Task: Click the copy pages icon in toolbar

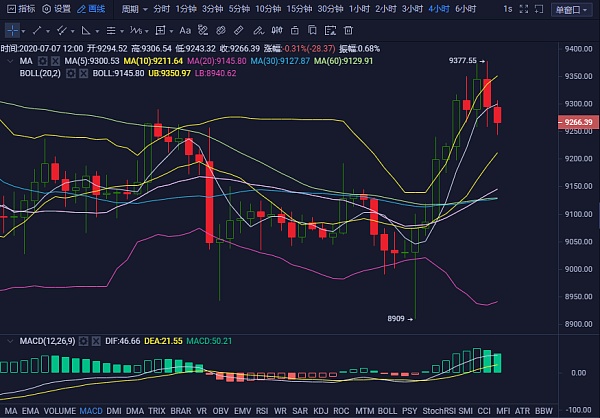Action: click(312, 30)
